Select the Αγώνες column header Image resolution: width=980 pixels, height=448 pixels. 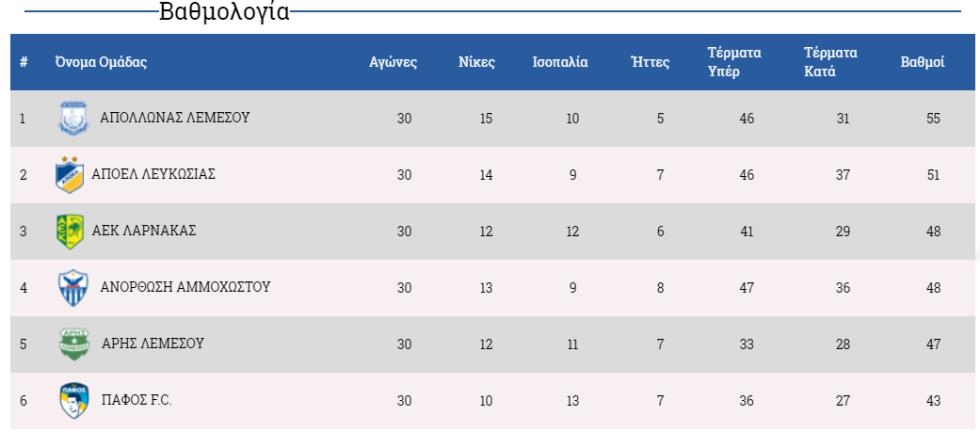coord(393,62)
